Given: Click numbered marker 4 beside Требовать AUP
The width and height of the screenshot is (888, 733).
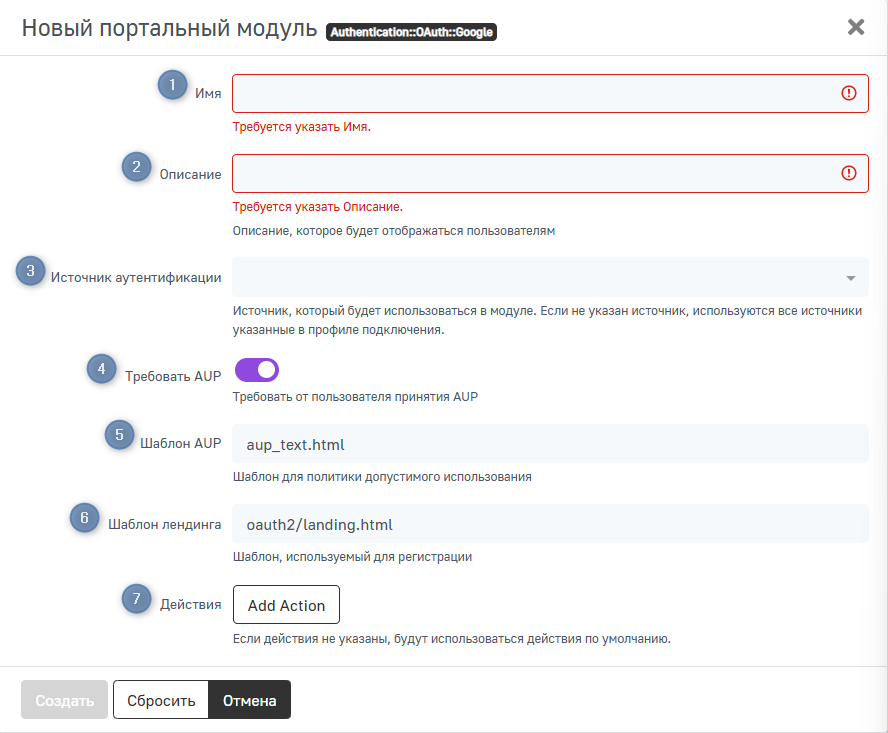Looking at the screenshot, I should coord(101,370).
